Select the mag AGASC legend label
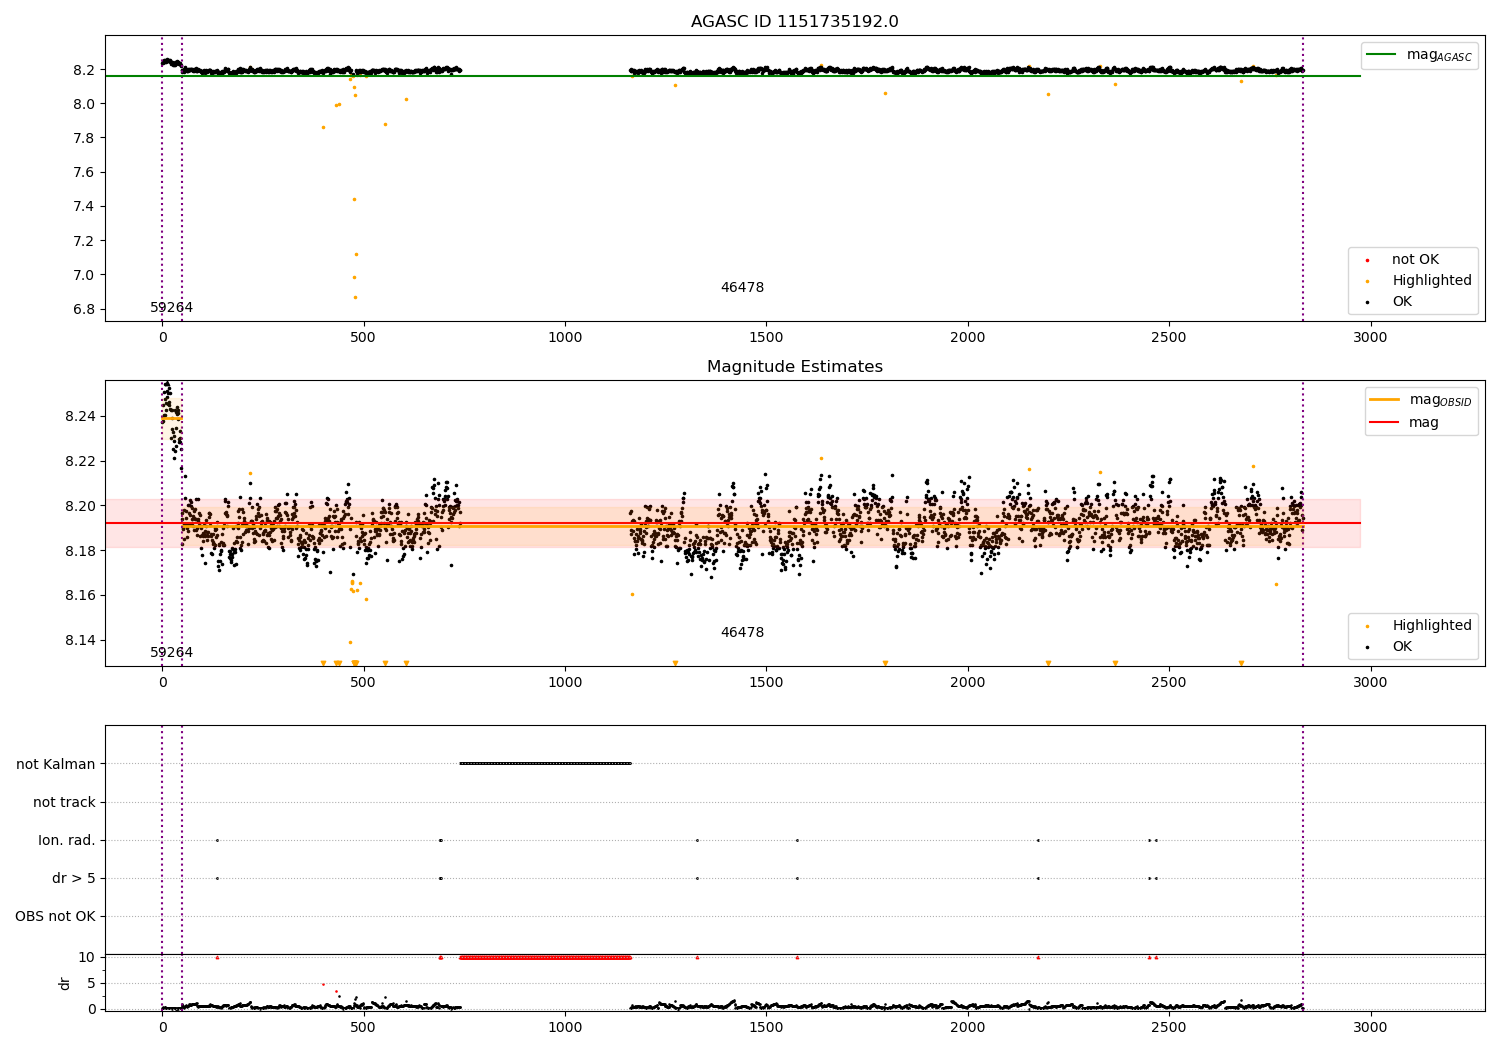This screenshot has width=1500, height=1050. pyautogui.click(x=1439, y=55)
